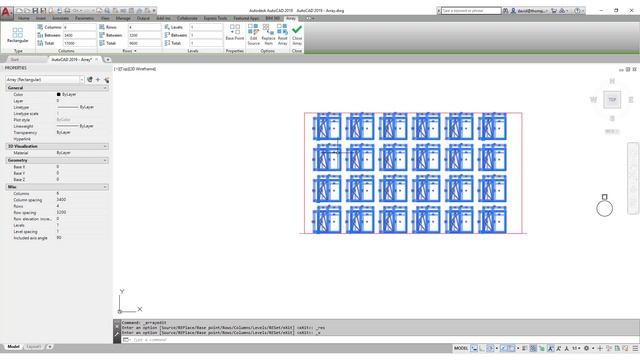Click the Color ByLayer black swatch
This screenshot has height=360, width=640.
click(x=58, y=94)
